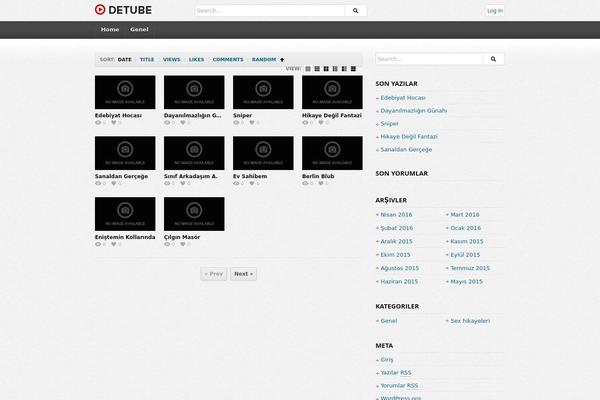This screenshot has height=400, width=600.
Task: Sort posts by Likes
Action: coord(196,60)
